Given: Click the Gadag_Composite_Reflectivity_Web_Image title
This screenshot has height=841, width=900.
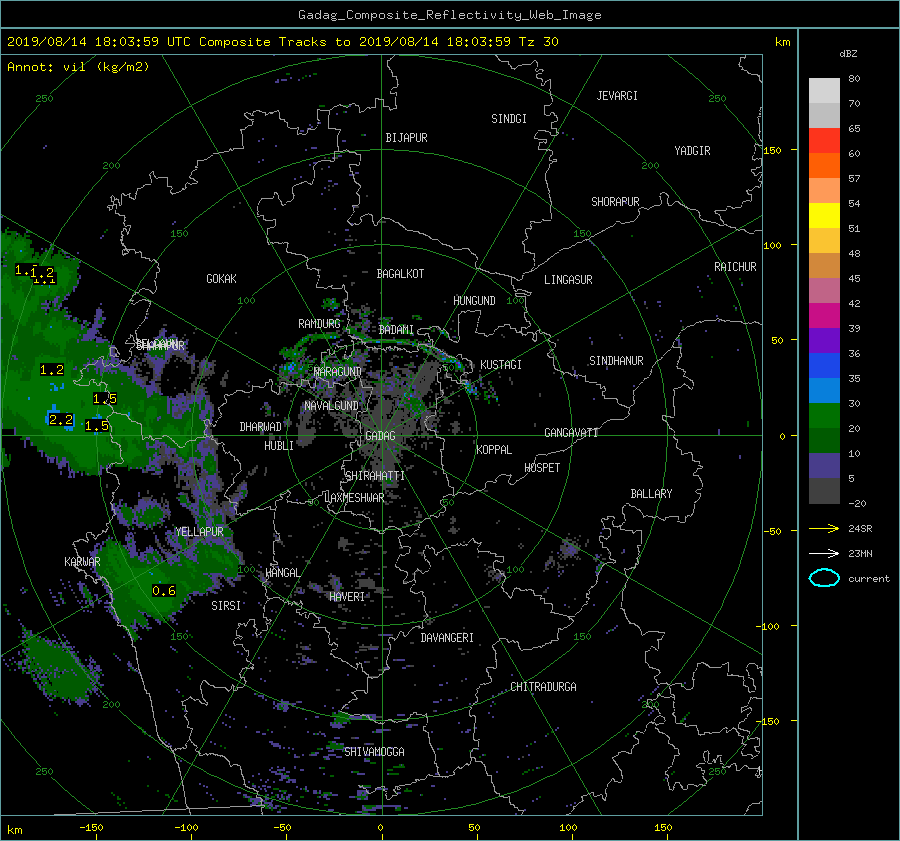Looking at the screenshot, I should tap(449, 15).
